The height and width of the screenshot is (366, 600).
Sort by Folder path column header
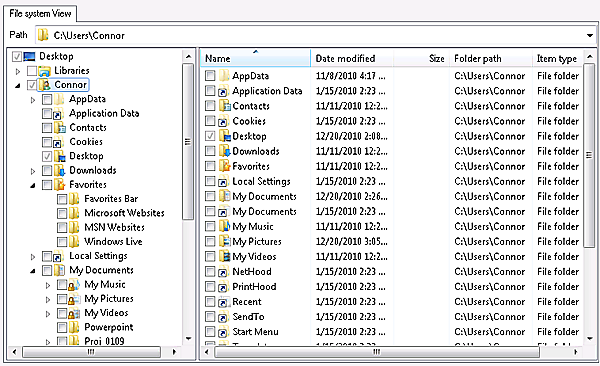[491, 58]
